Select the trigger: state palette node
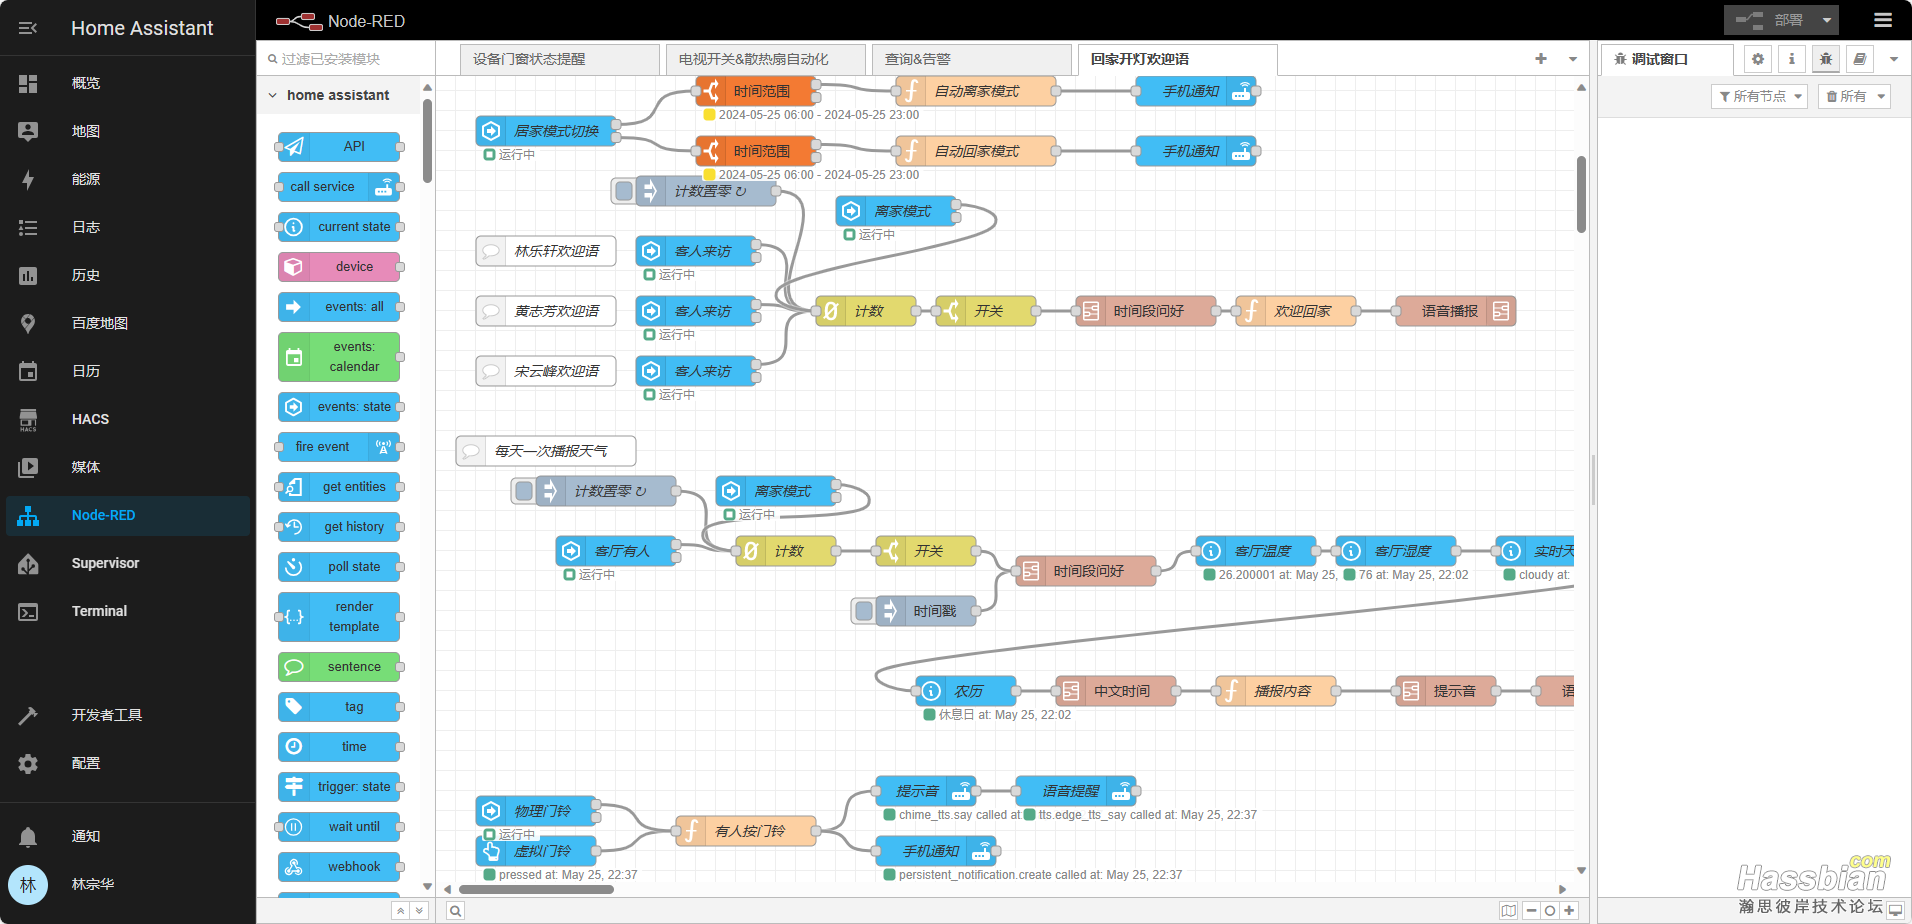Image resolution: width=1912 pixels, height=924 pixels. 339,787
